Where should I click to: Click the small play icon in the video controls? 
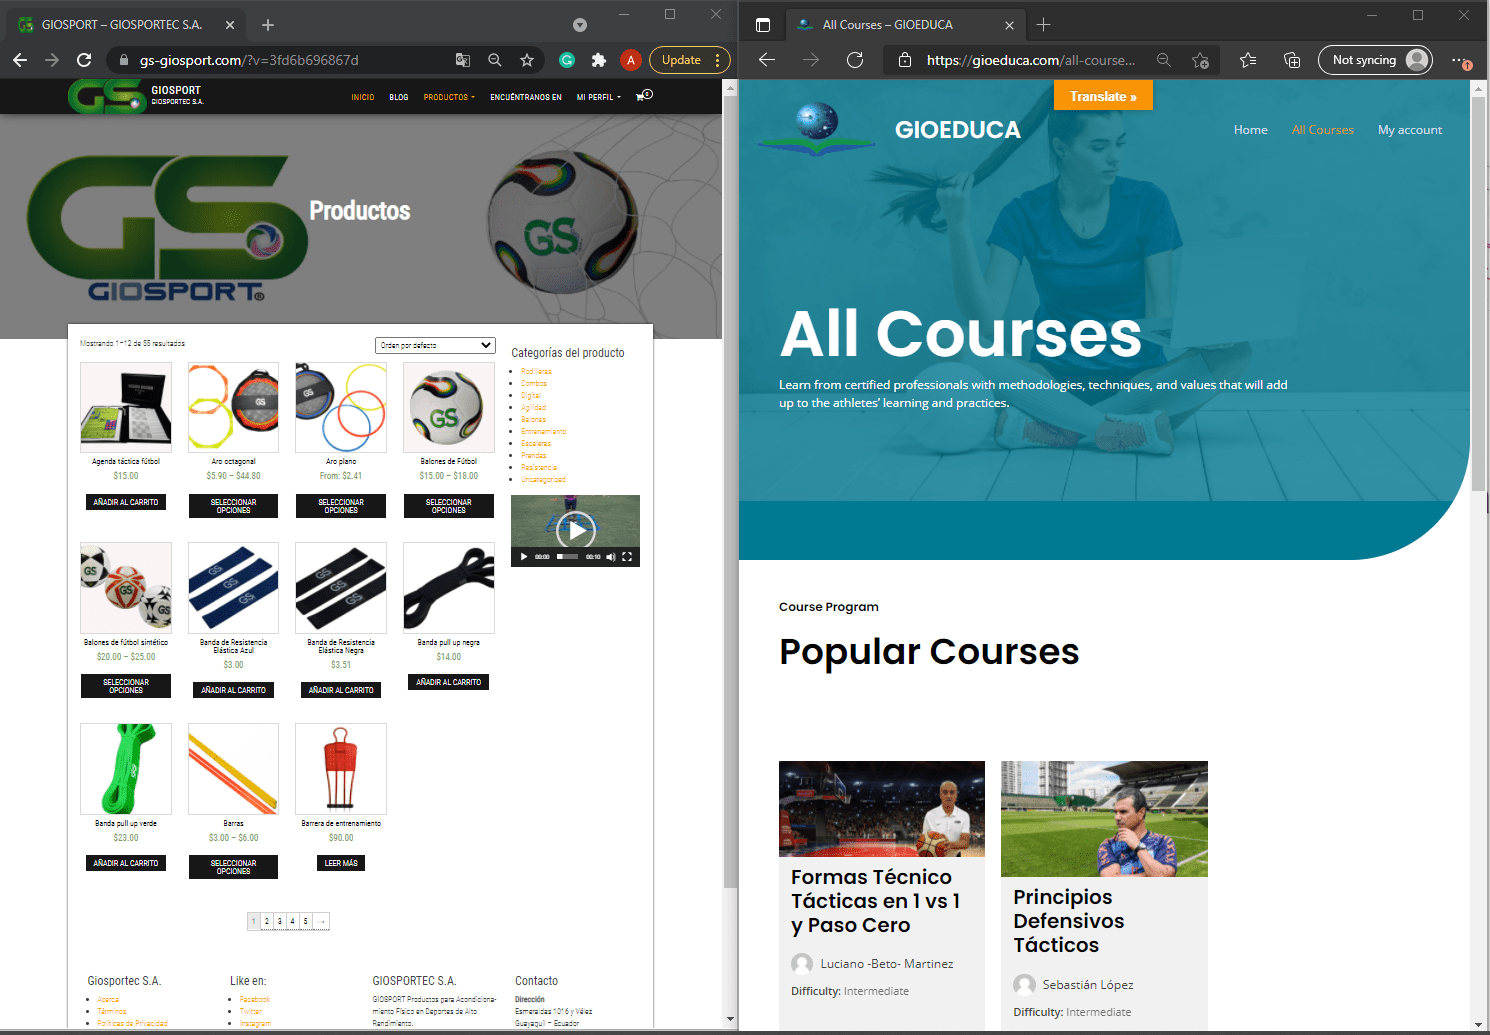(x=523, y=557)
